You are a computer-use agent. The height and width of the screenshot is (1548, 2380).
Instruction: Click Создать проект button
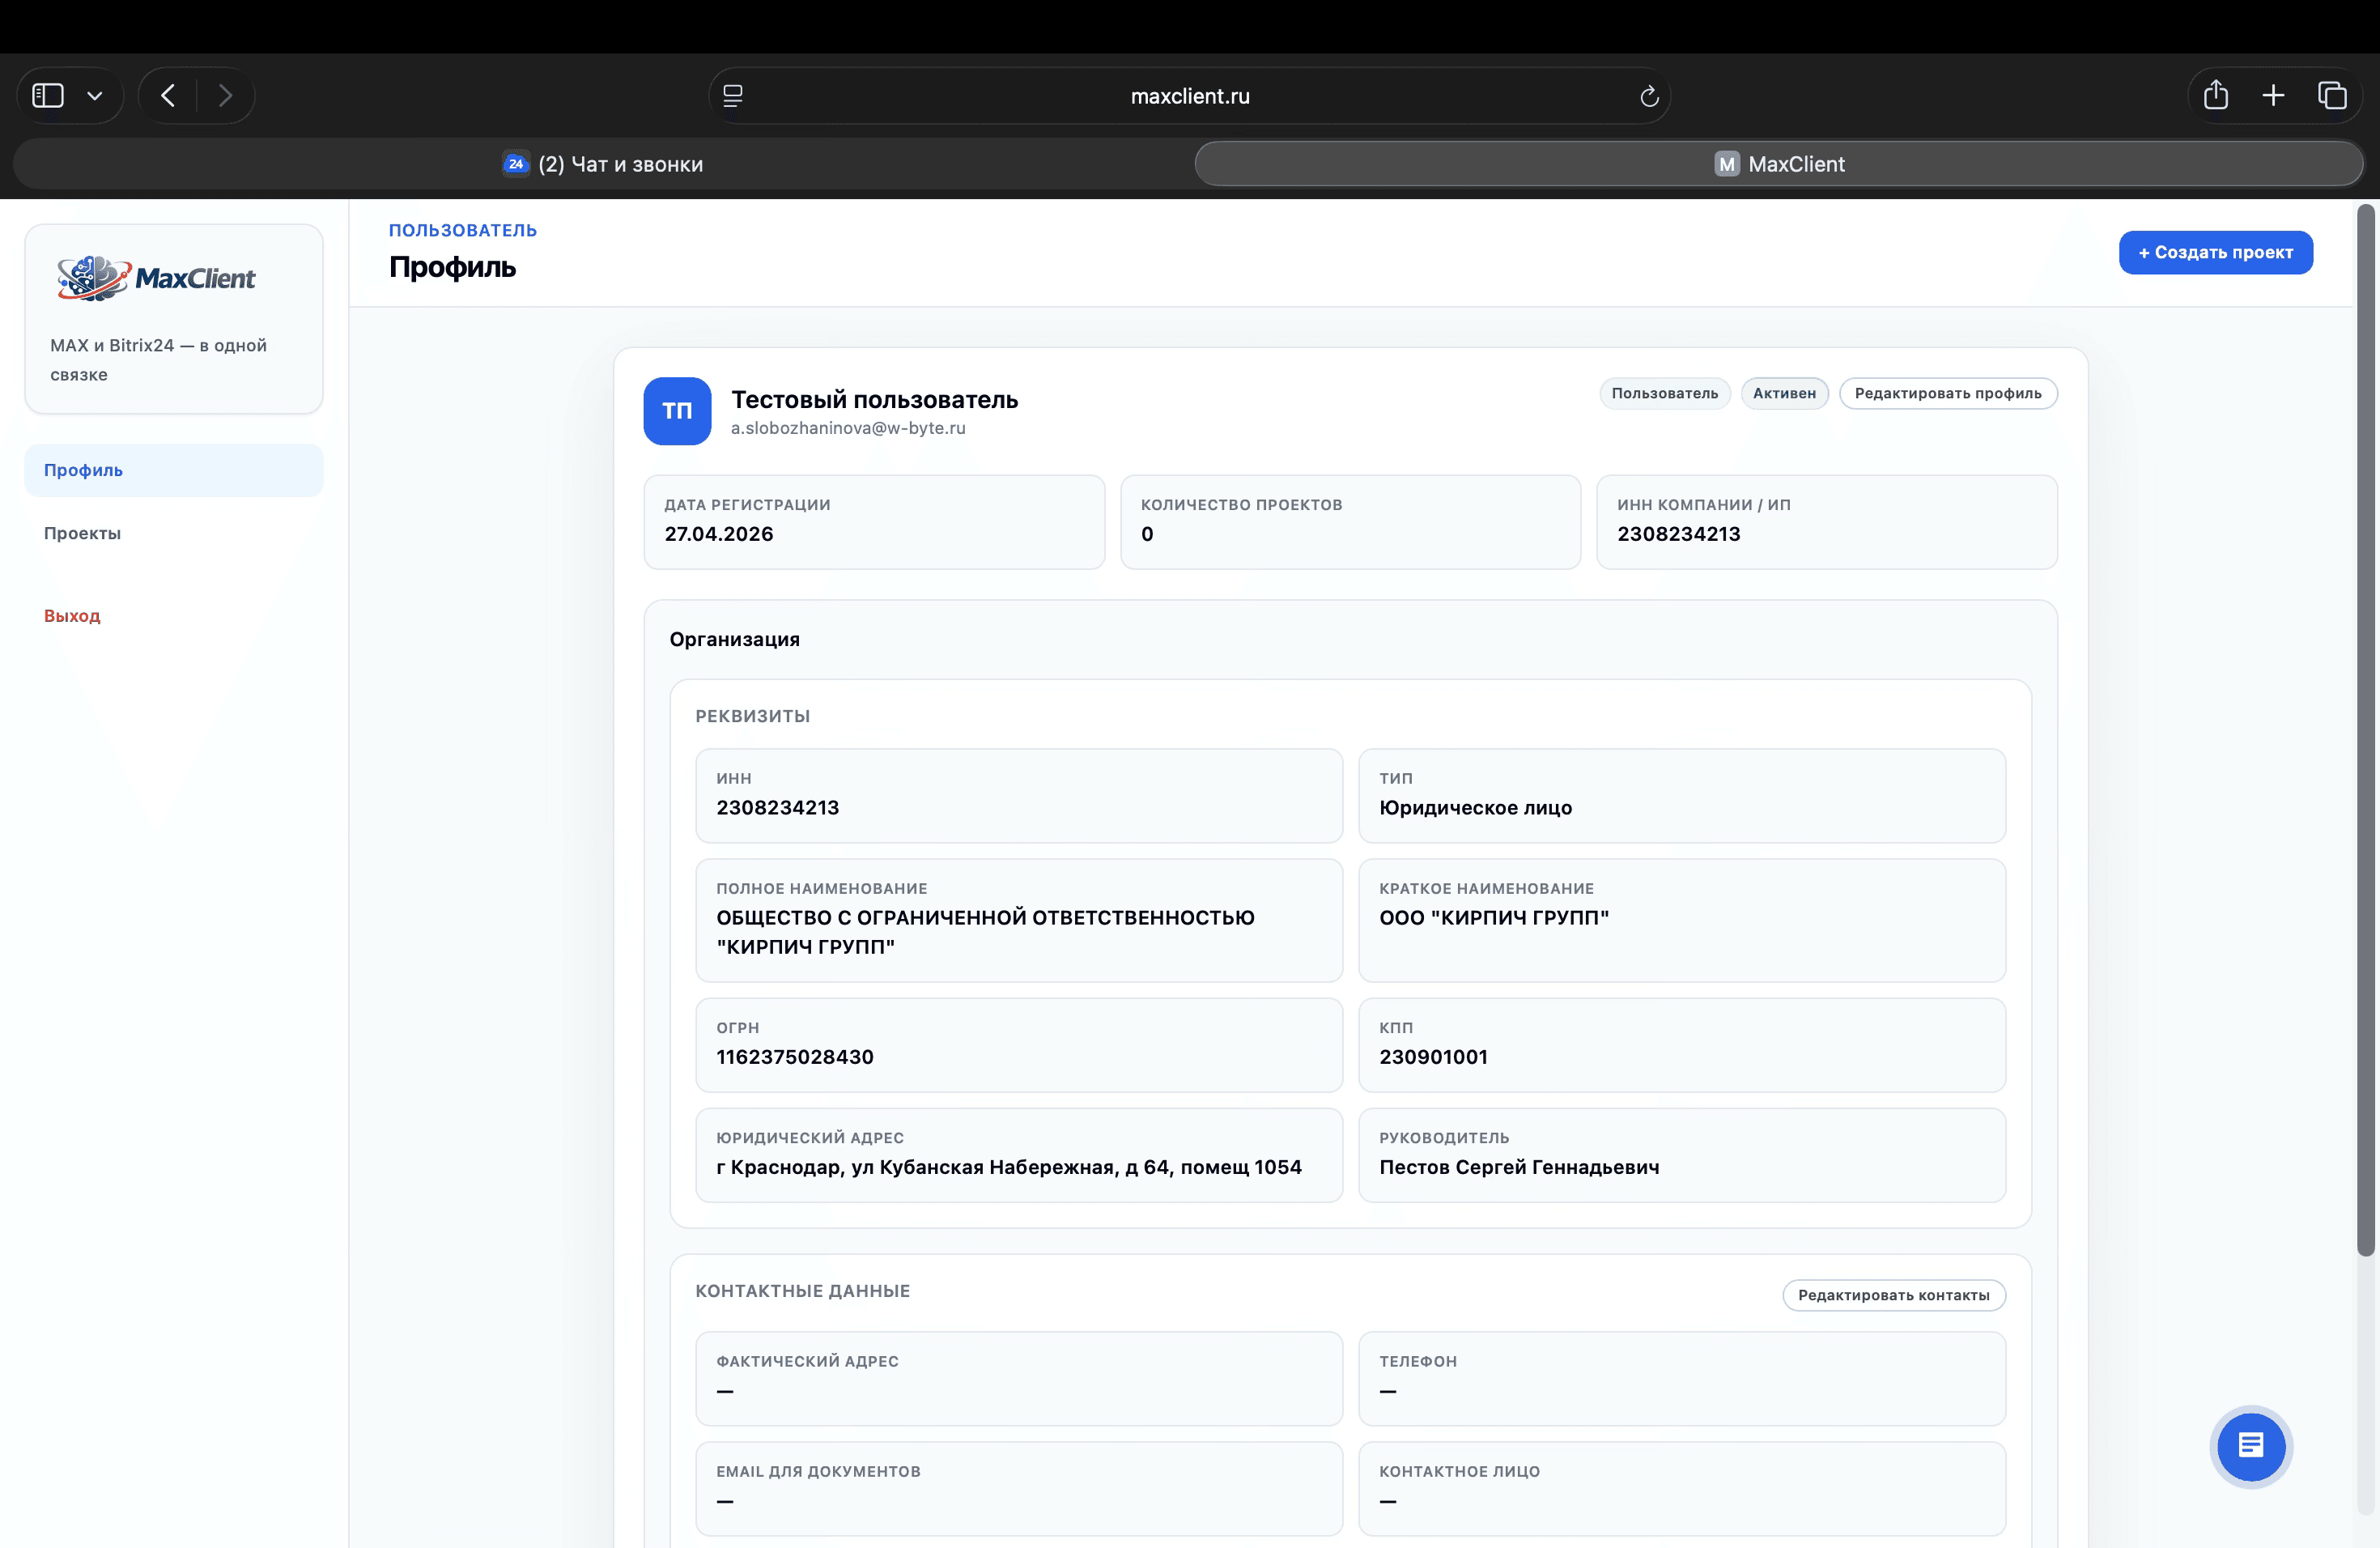click(2215, 252)
